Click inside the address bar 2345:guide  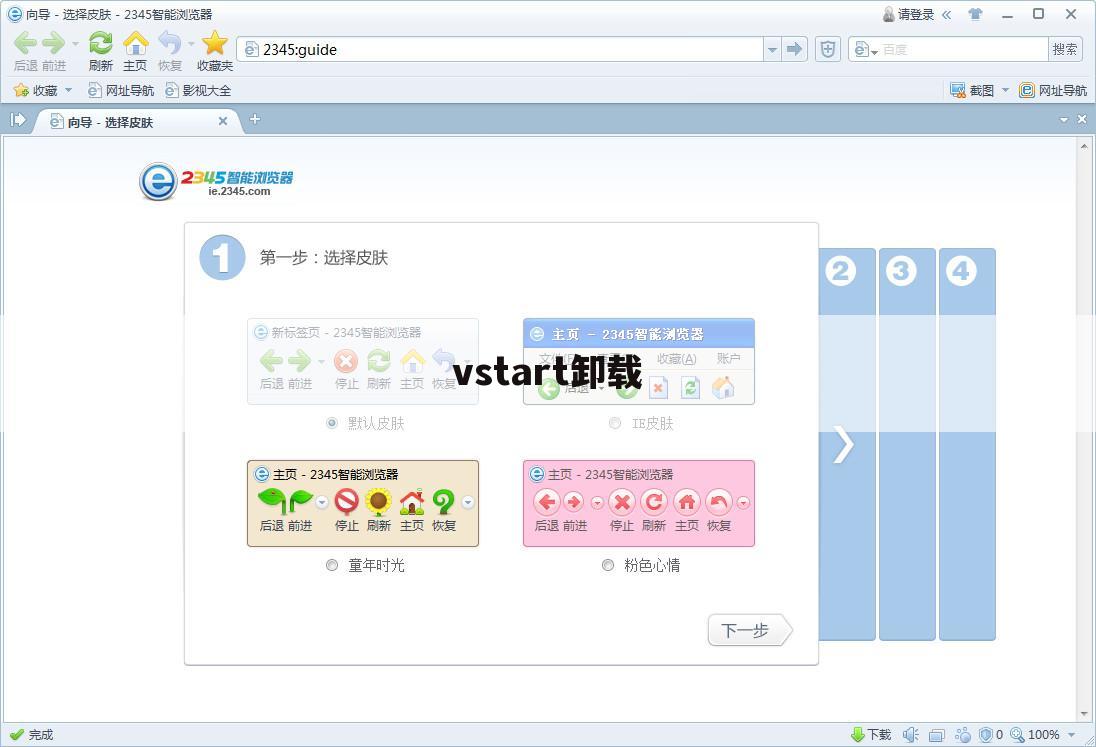(x=502, y=49)
